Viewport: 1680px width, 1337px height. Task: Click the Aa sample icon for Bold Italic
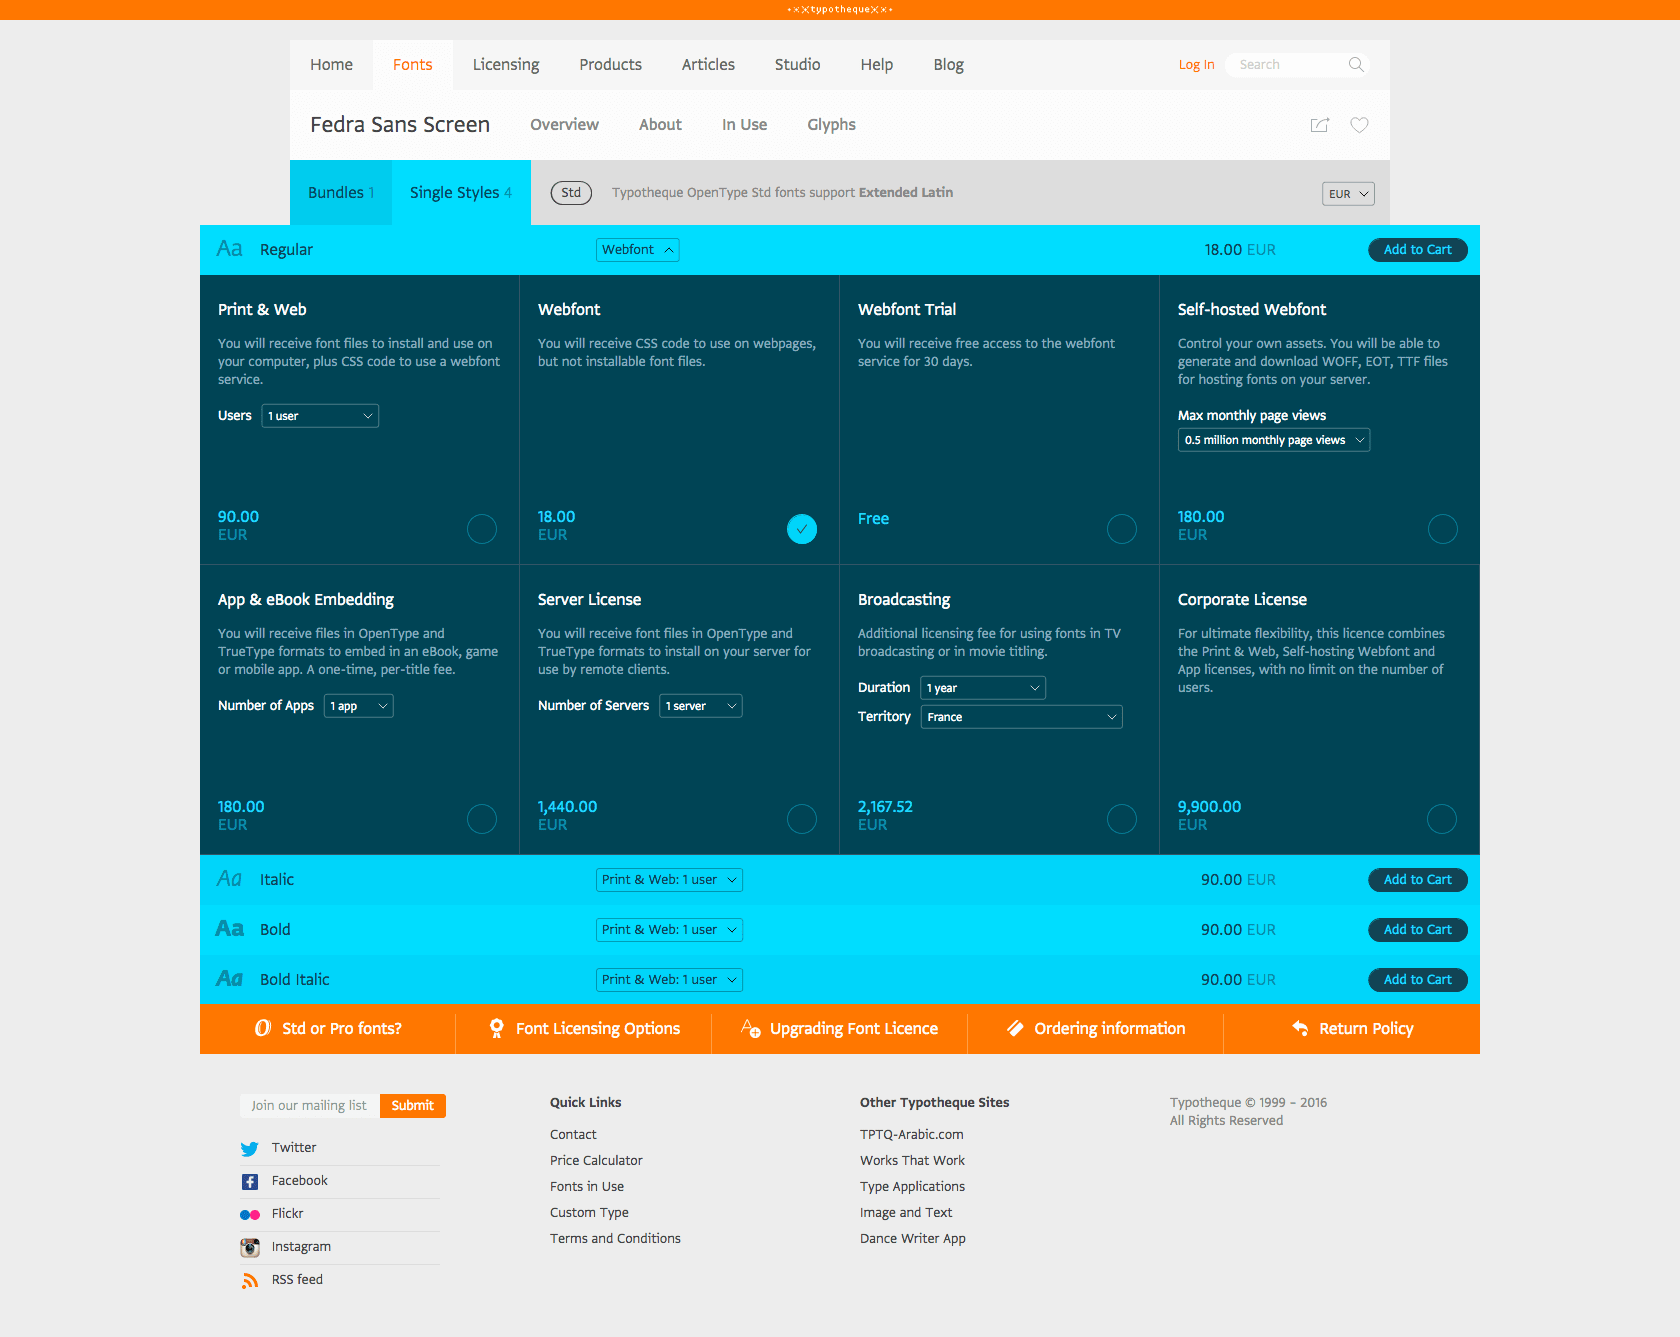click(x=230, y=979)
